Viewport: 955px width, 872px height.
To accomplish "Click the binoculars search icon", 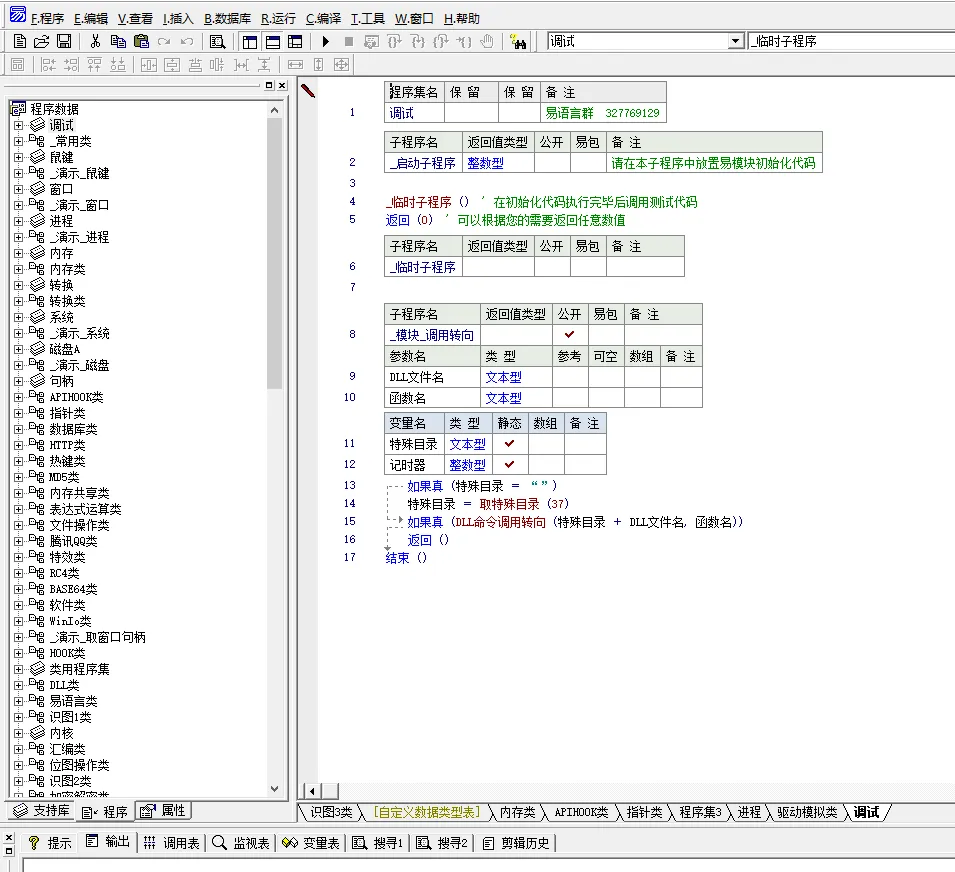I will click(x=518, y=41).
